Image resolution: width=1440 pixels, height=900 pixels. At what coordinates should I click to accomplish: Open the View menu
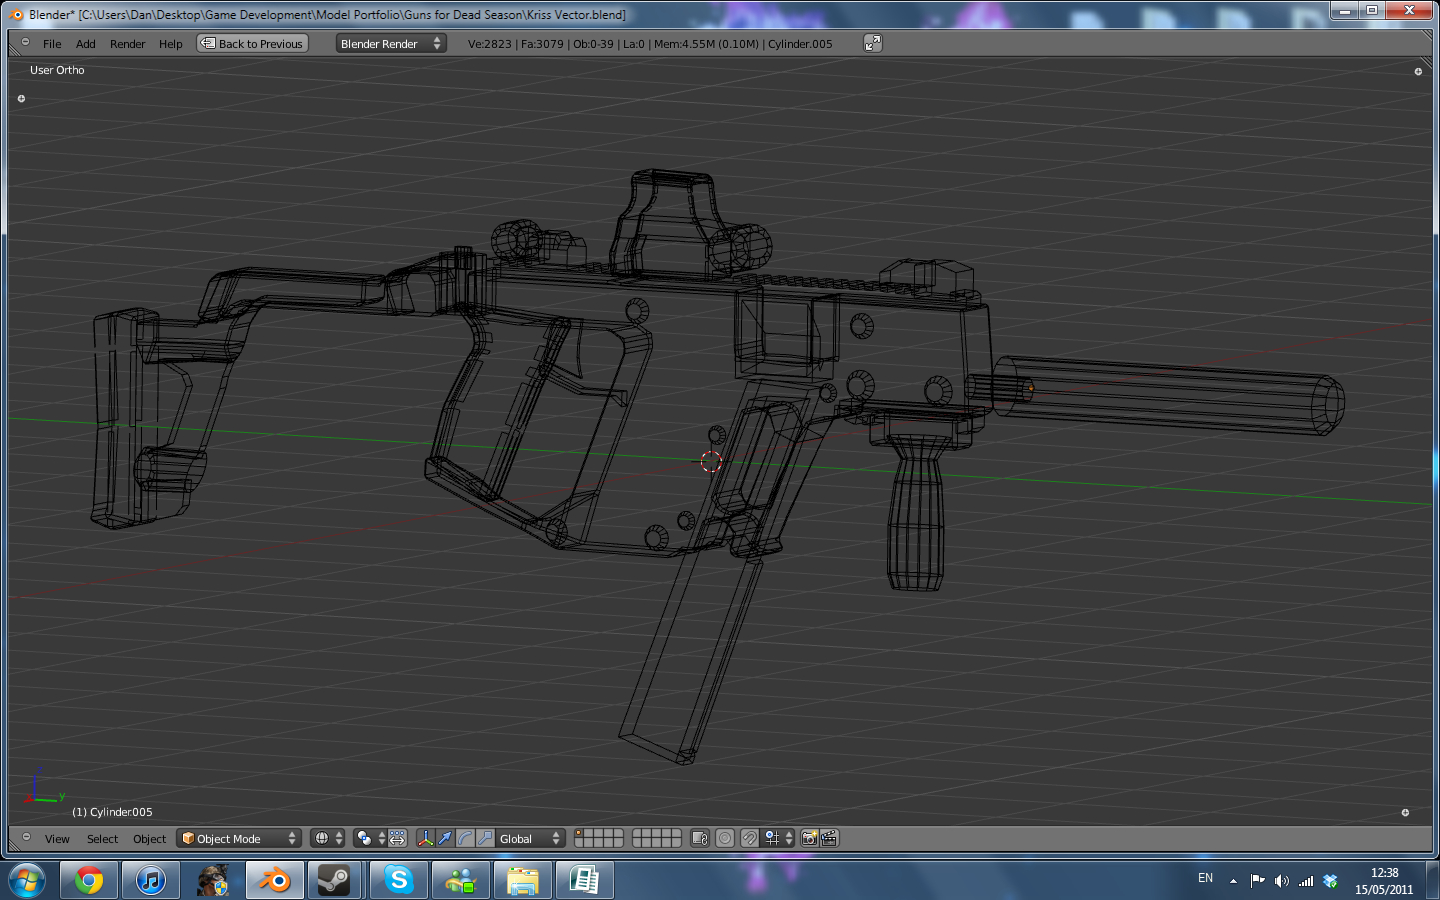coord(57,839)
